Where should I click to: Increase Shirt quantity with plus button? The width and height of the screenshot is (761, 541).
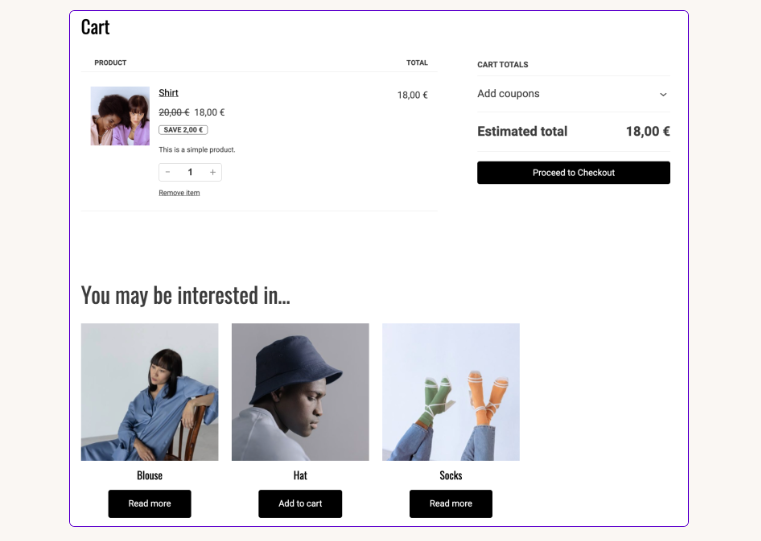(212, 172)
